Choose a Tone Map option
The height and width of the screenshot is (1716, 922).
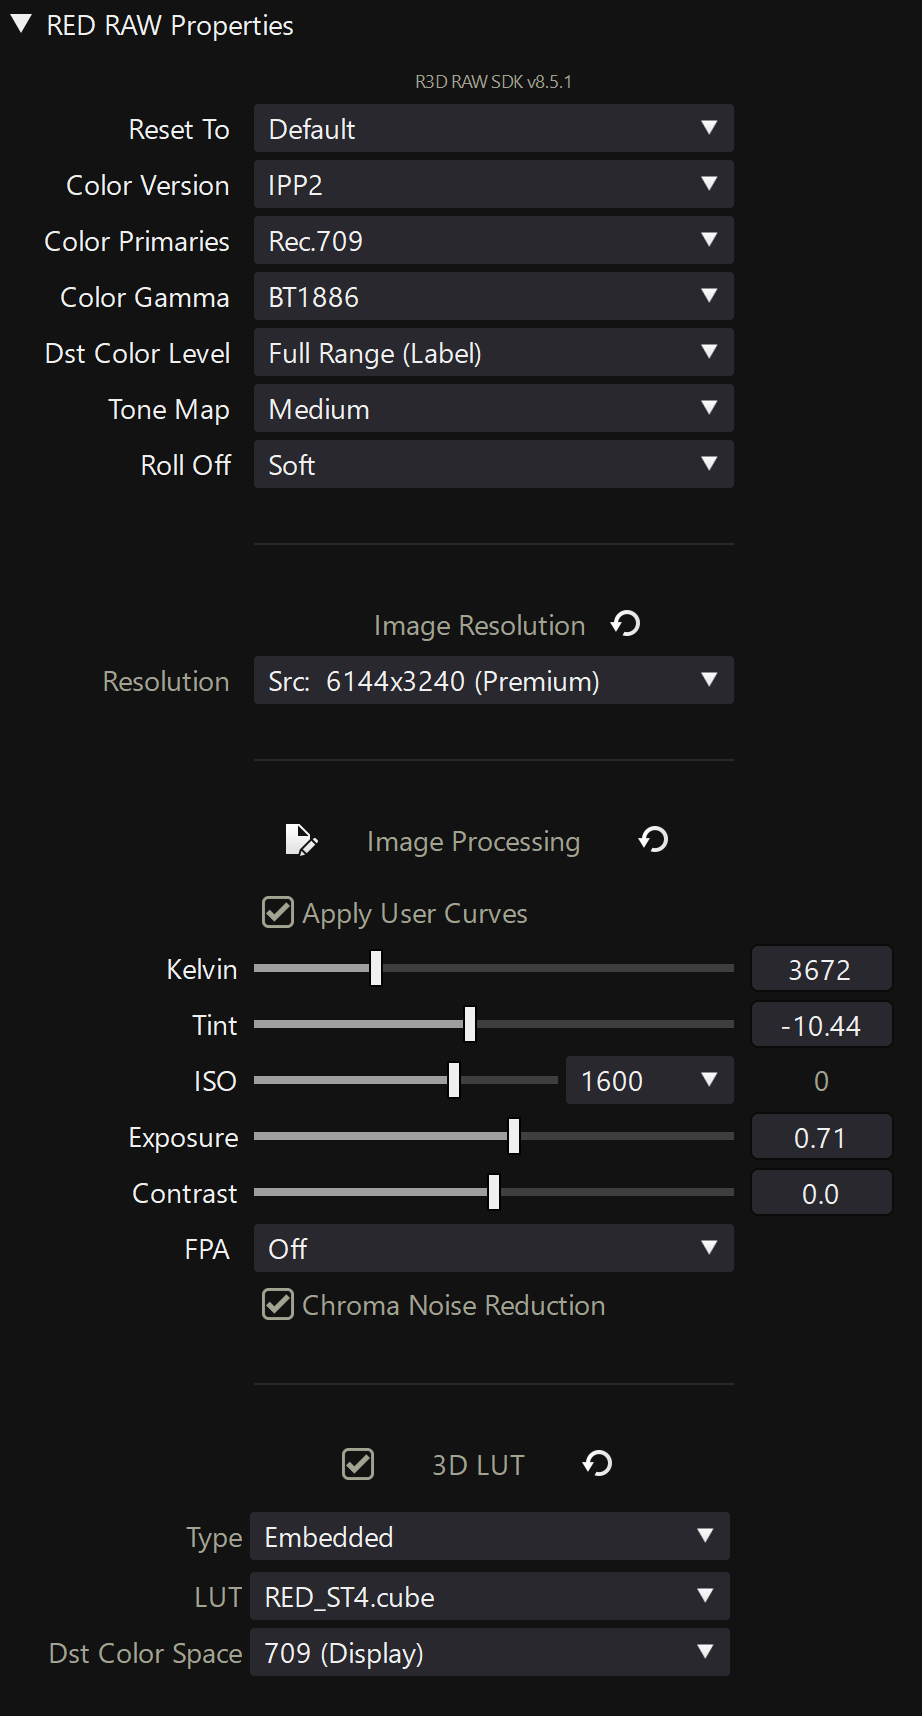(x=494, y=408)
